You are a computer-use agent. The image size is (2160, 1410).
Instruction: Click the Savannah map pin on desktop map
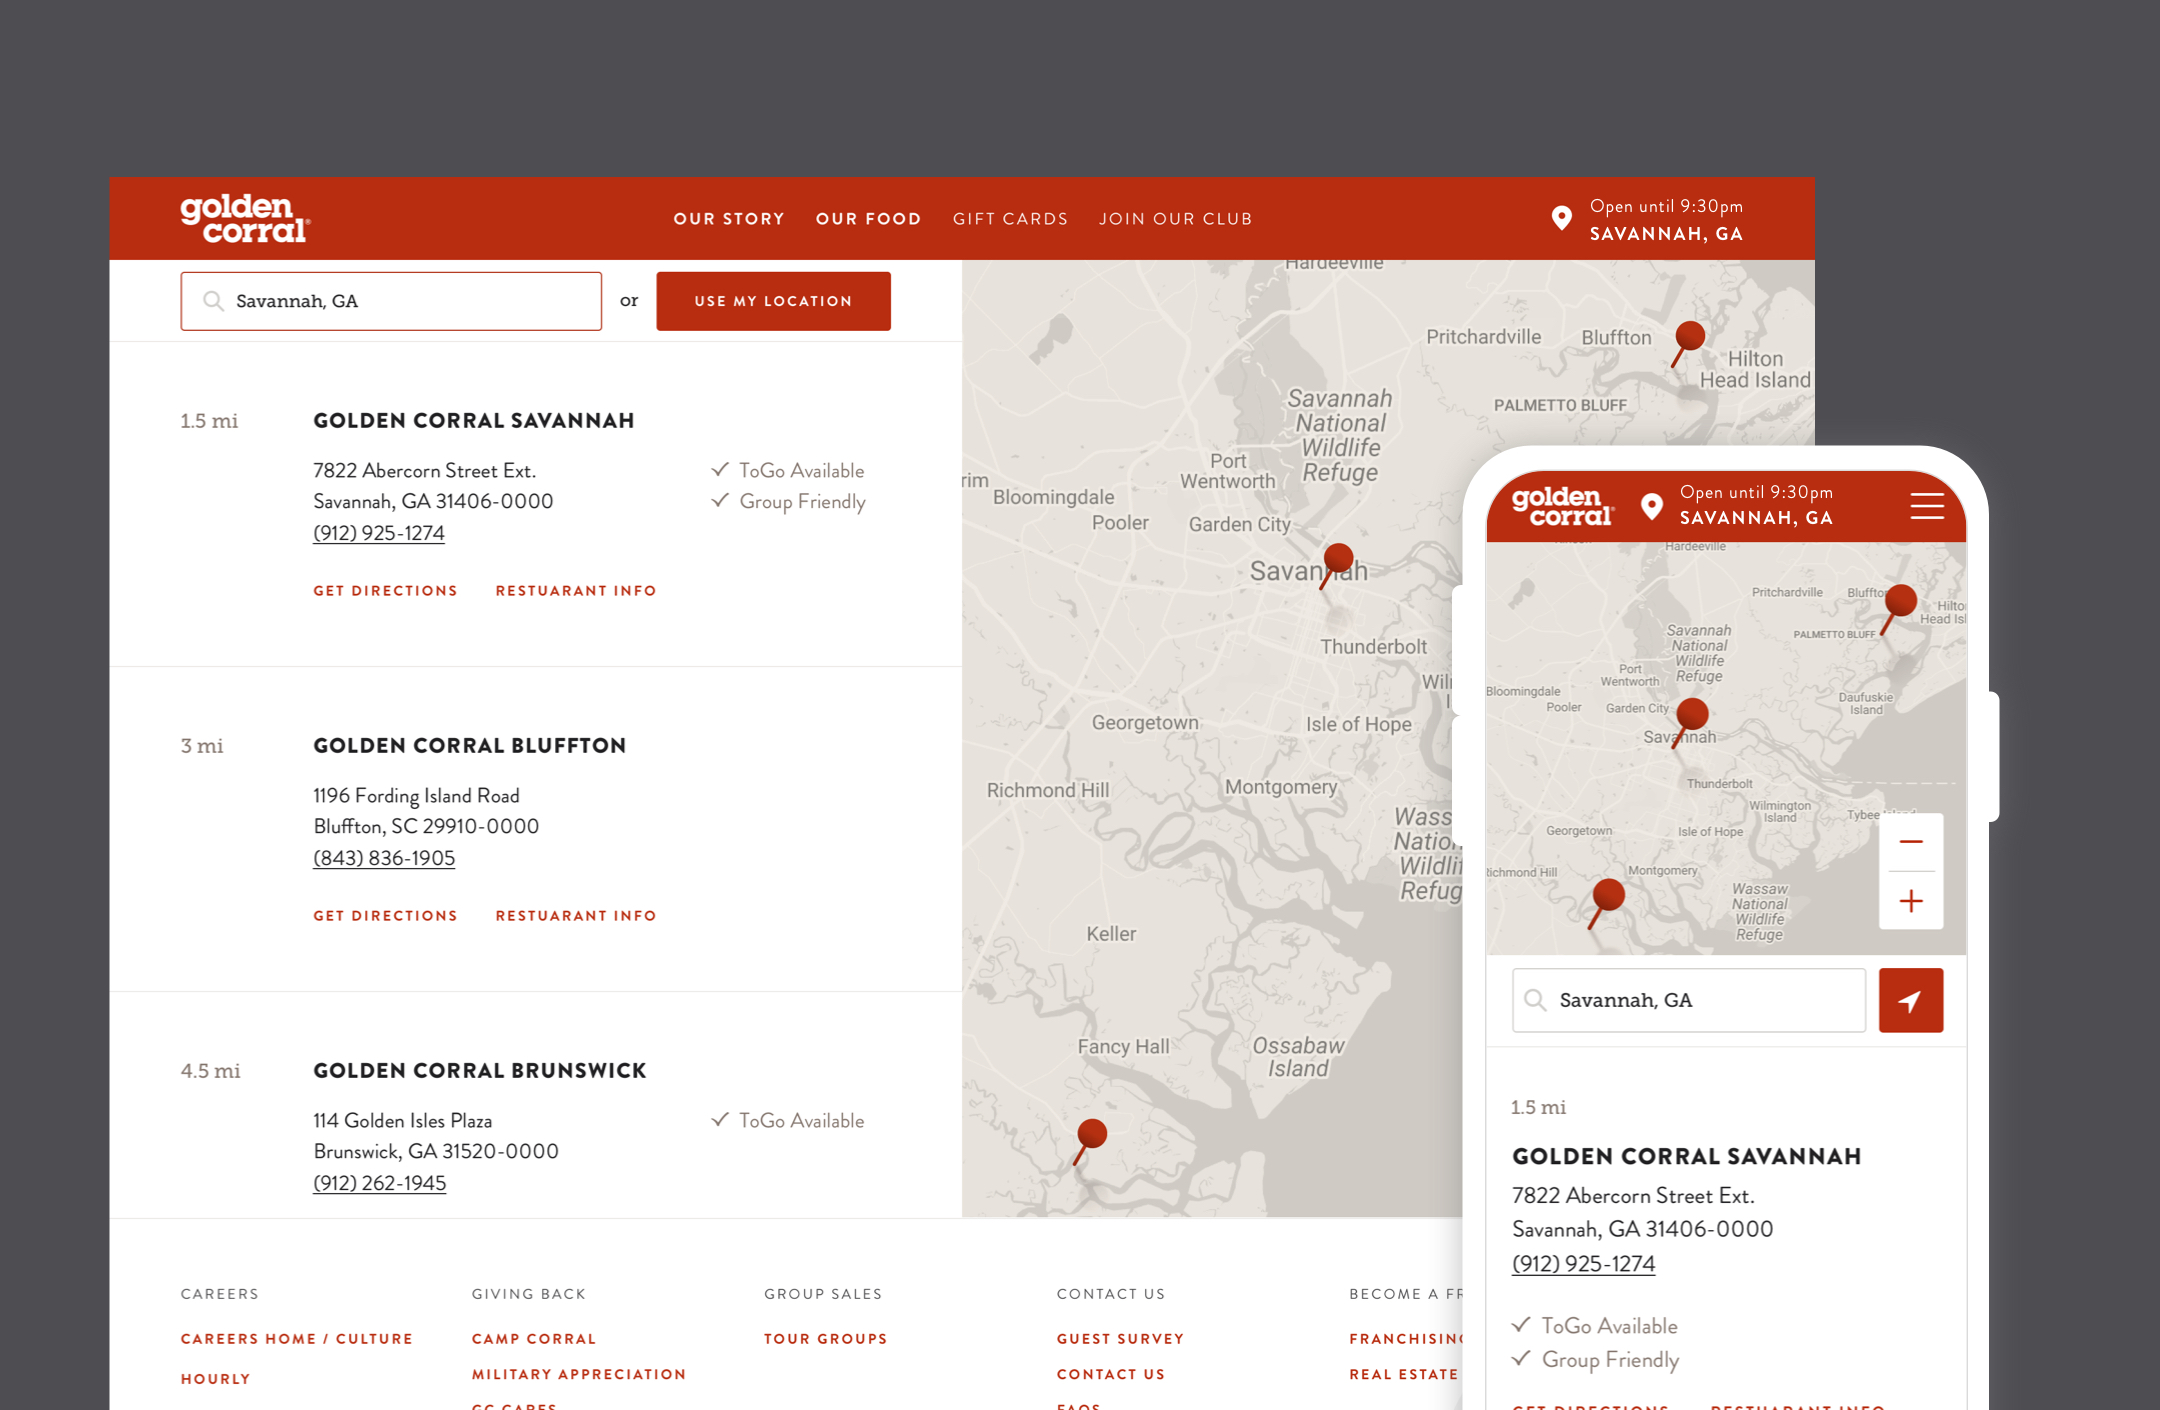(1335, 565)
